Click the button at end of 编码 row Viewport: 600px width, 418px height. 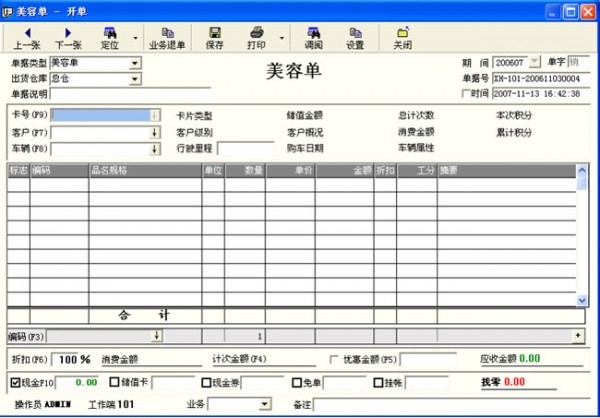(x=578, y=336)
